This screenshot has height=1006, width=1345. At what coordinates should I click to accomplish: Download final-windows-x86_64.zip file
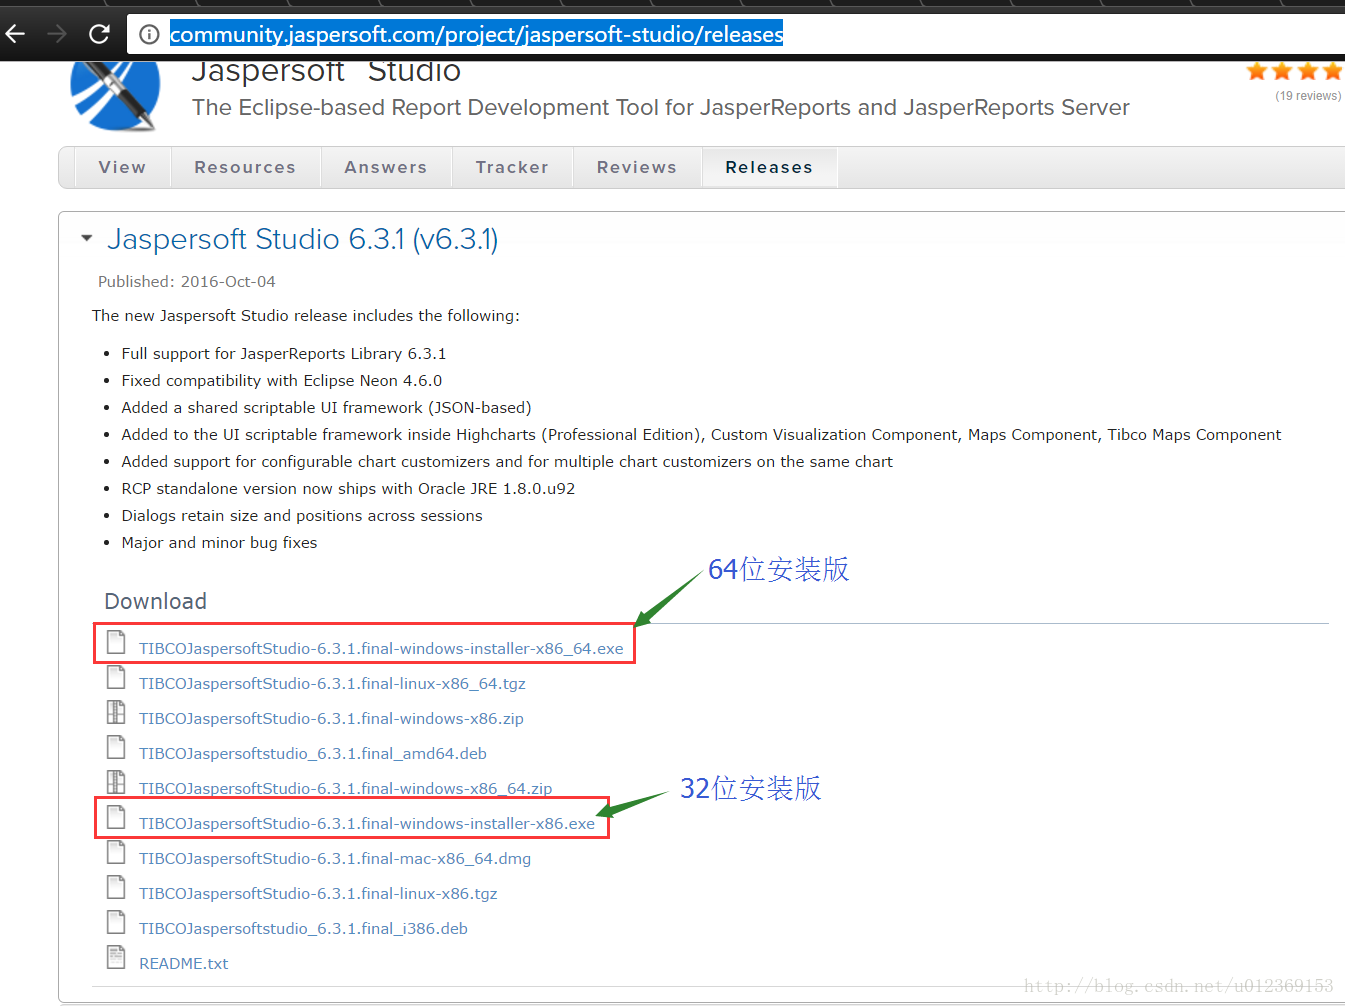coord(345,789)
